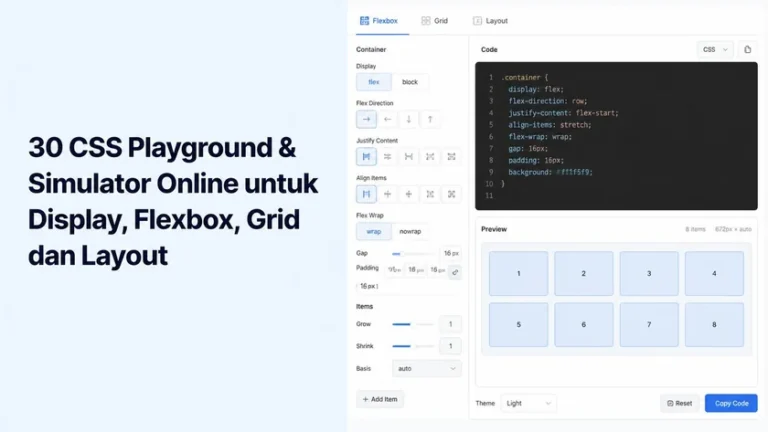Viewport: 768px width, 432px height.
Task: Click the 'flex-wrap: wrap;' code line
Action: pyautogui.click(x=540, y=137)
